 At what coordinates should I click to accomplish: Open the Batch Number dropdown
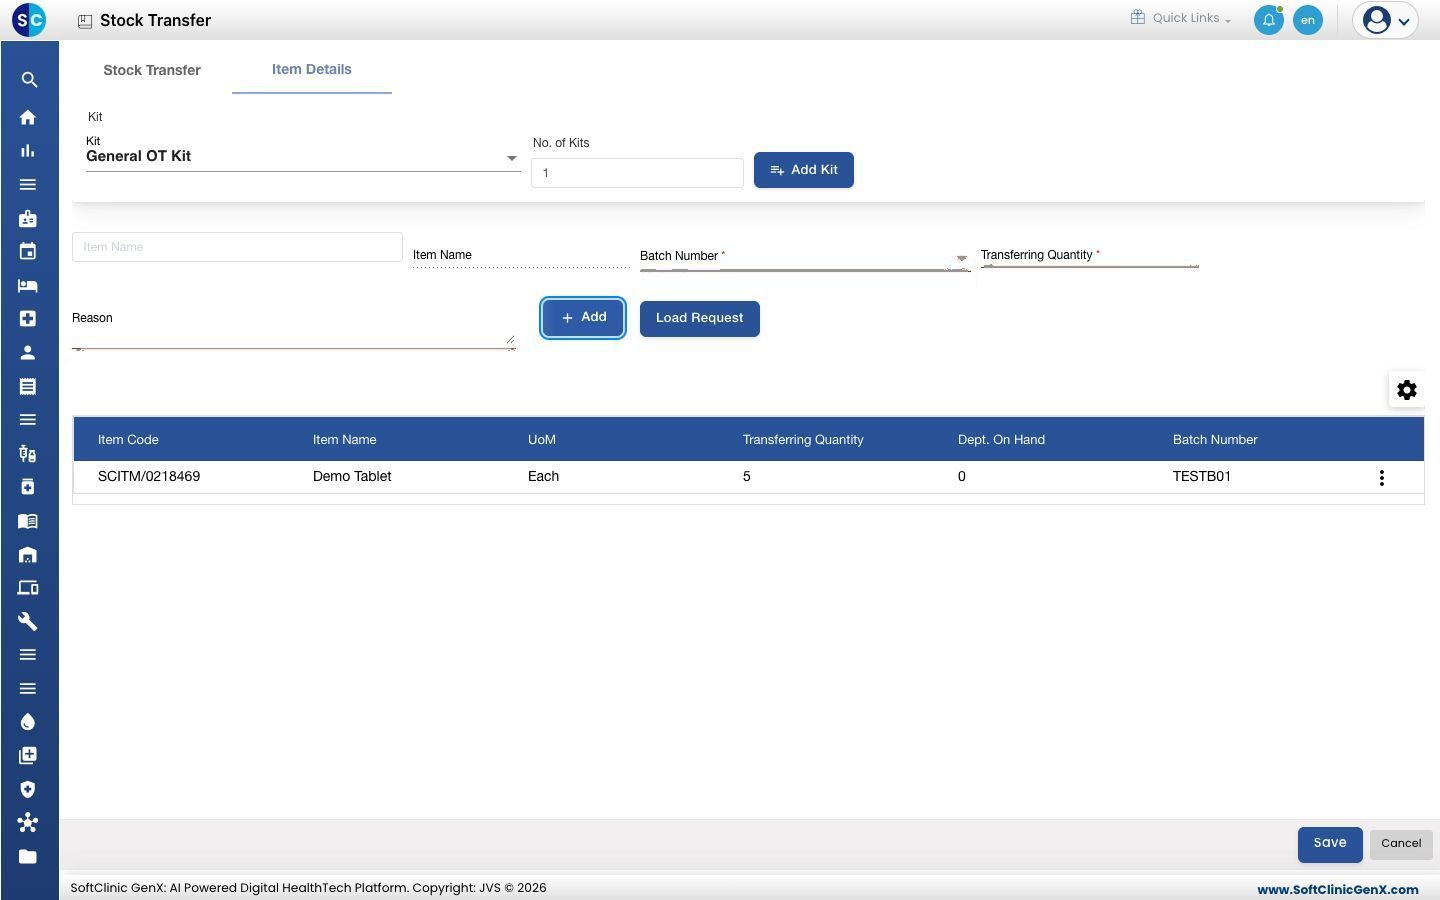click(x=805, y=257)
